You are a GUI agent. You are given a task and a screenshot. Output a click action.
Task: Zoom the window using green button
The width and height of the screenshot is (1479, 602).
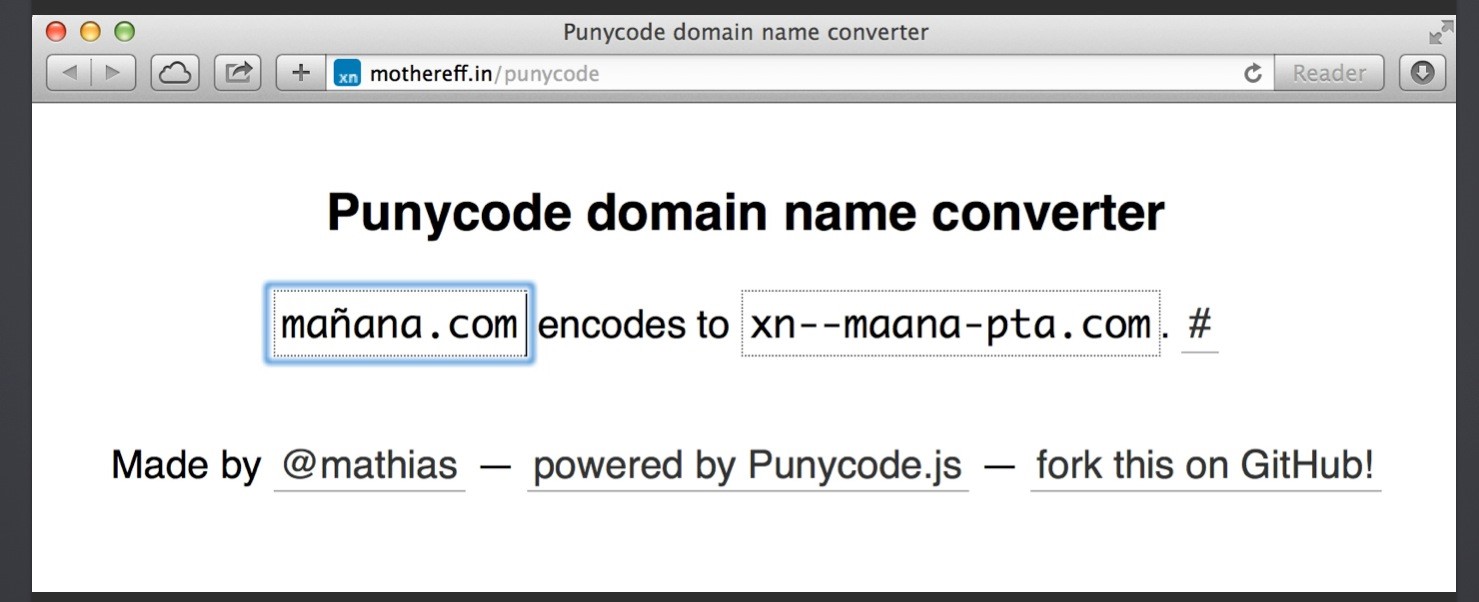[x=124, y=32]
